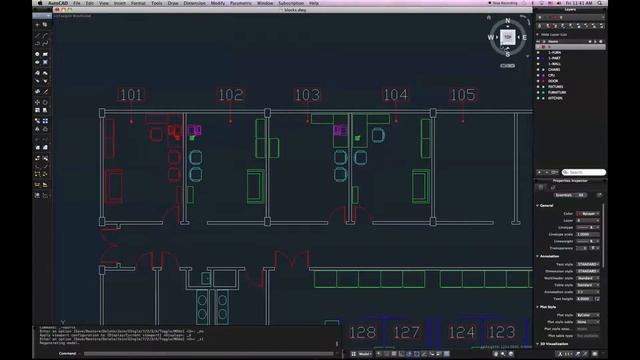Open the Multileader style dropdown
The width and height of the screenshot is (640, 360).
pos(588,278)
